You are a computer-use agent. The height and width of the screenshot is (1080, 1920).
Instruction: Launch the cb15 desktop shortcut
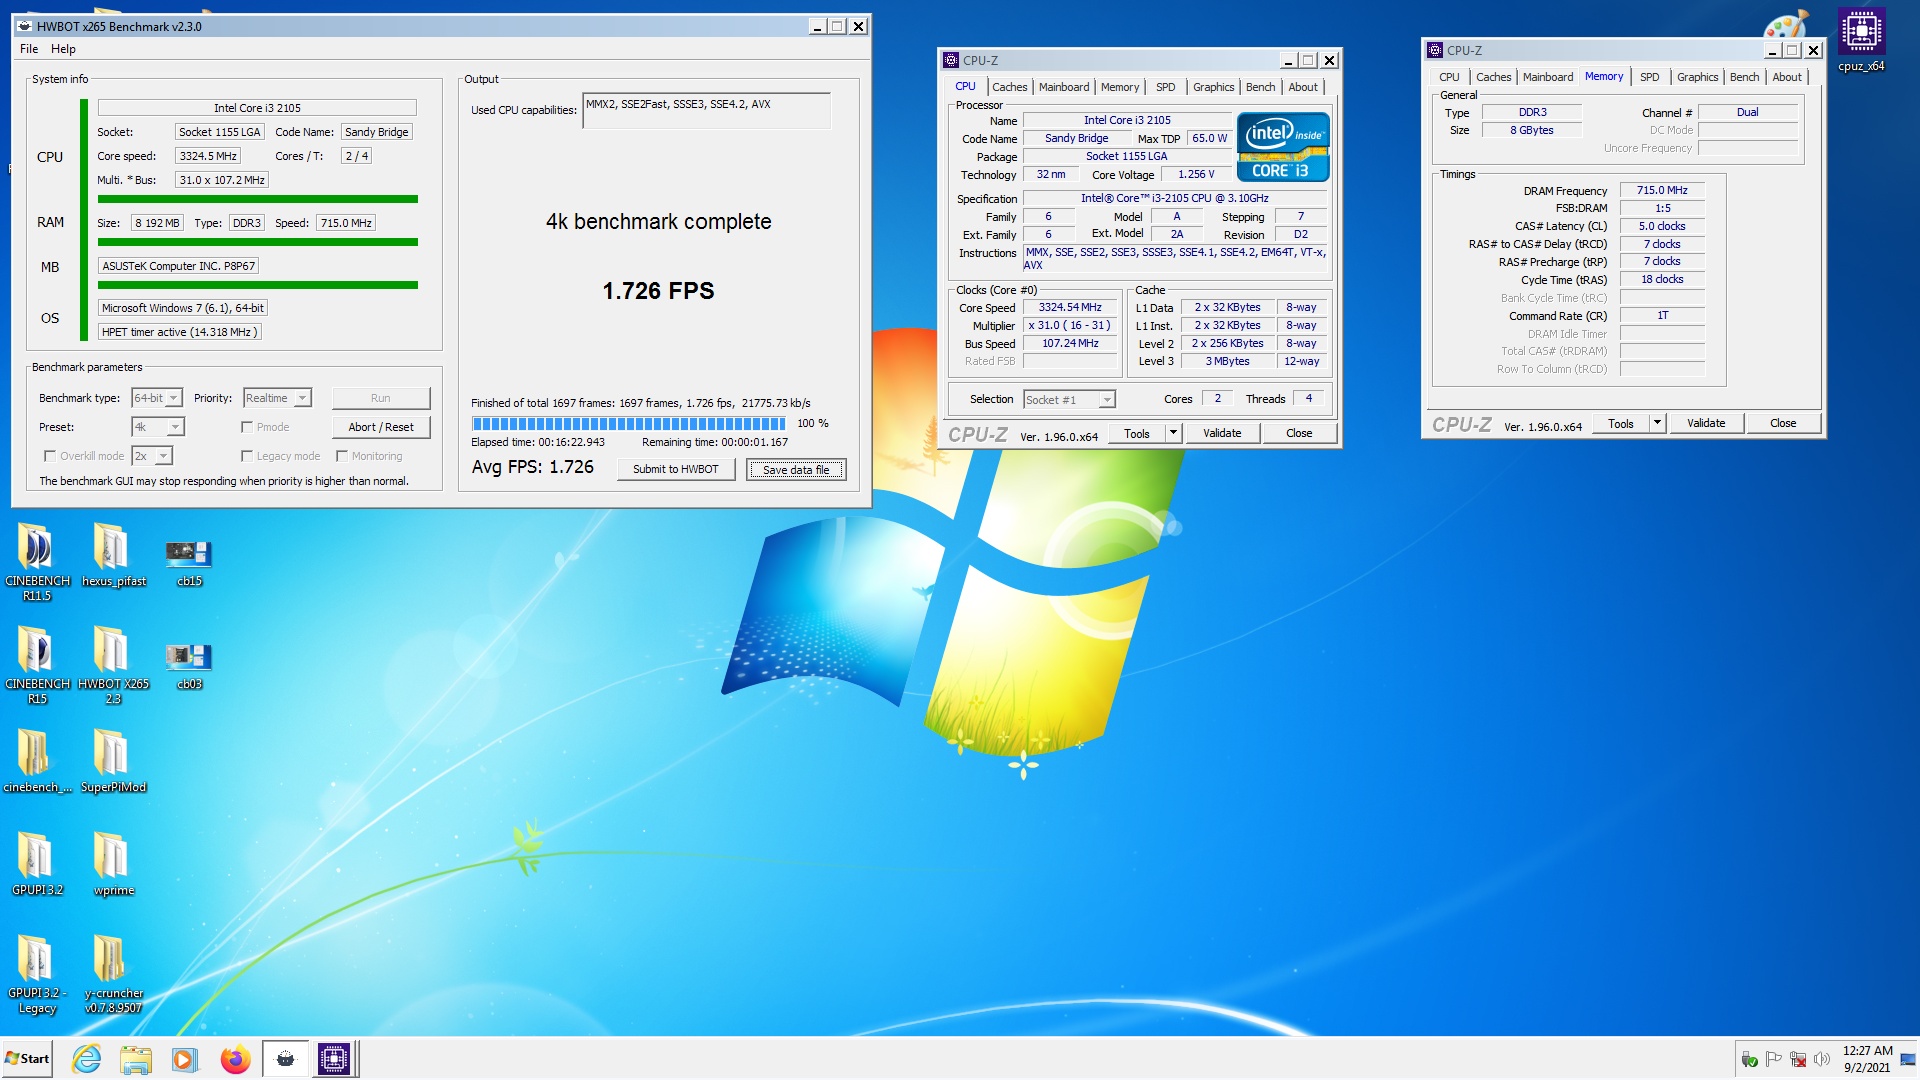pyautogui.click(x=189, y=562)
